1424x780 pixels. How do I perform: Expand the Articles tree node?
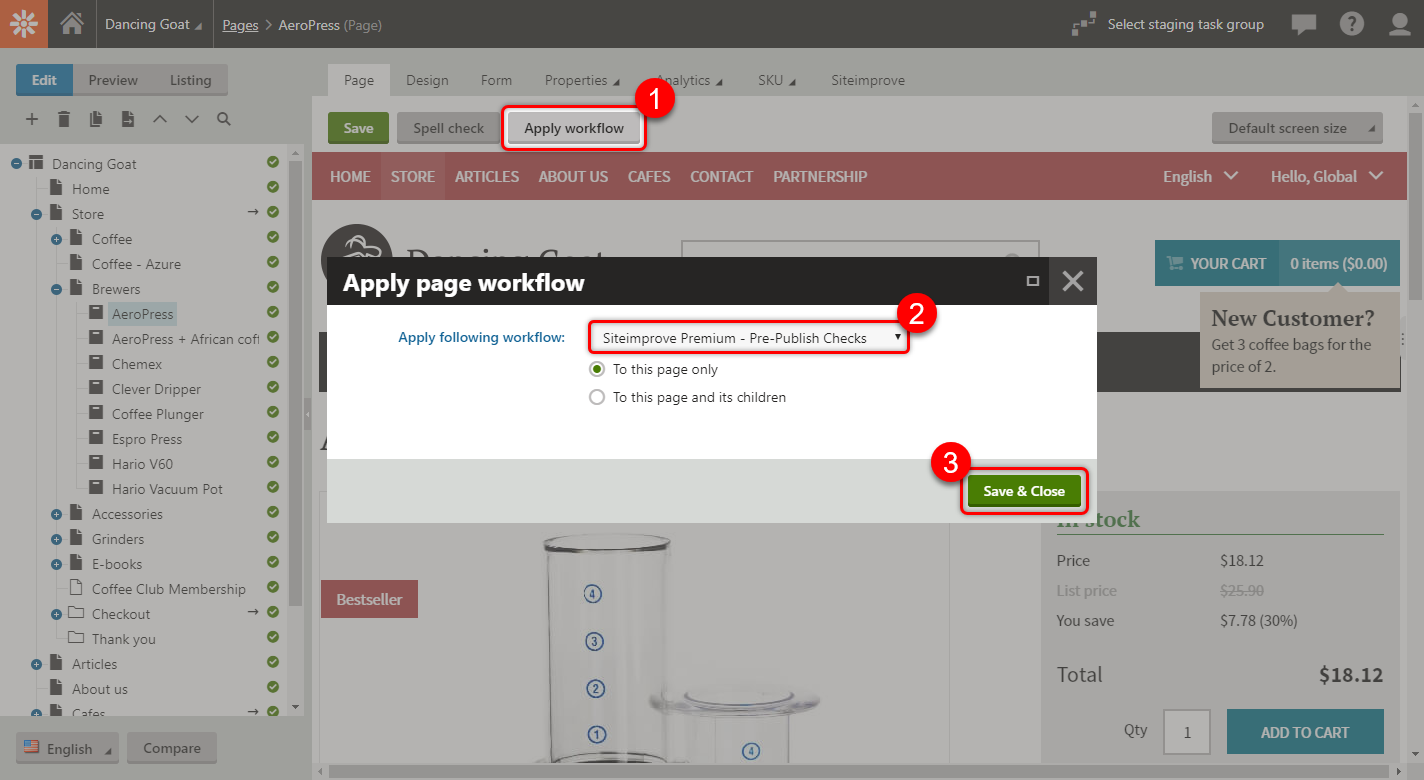point(36,664)
